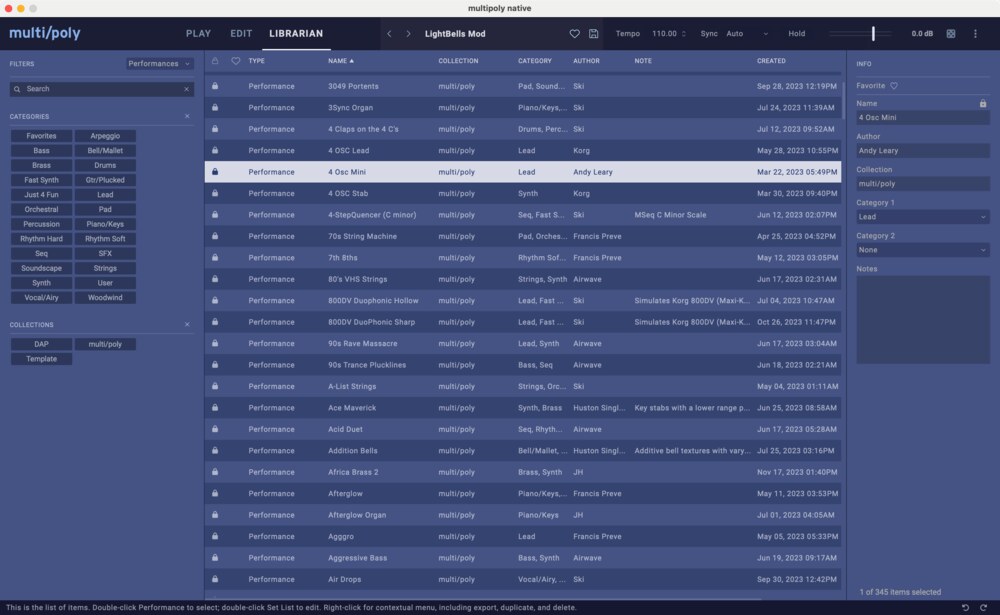This screenshot has width=1000, height=615.
Task: Open the three-dot options menu
Action: pyautogui.click(x=975, y=34)
